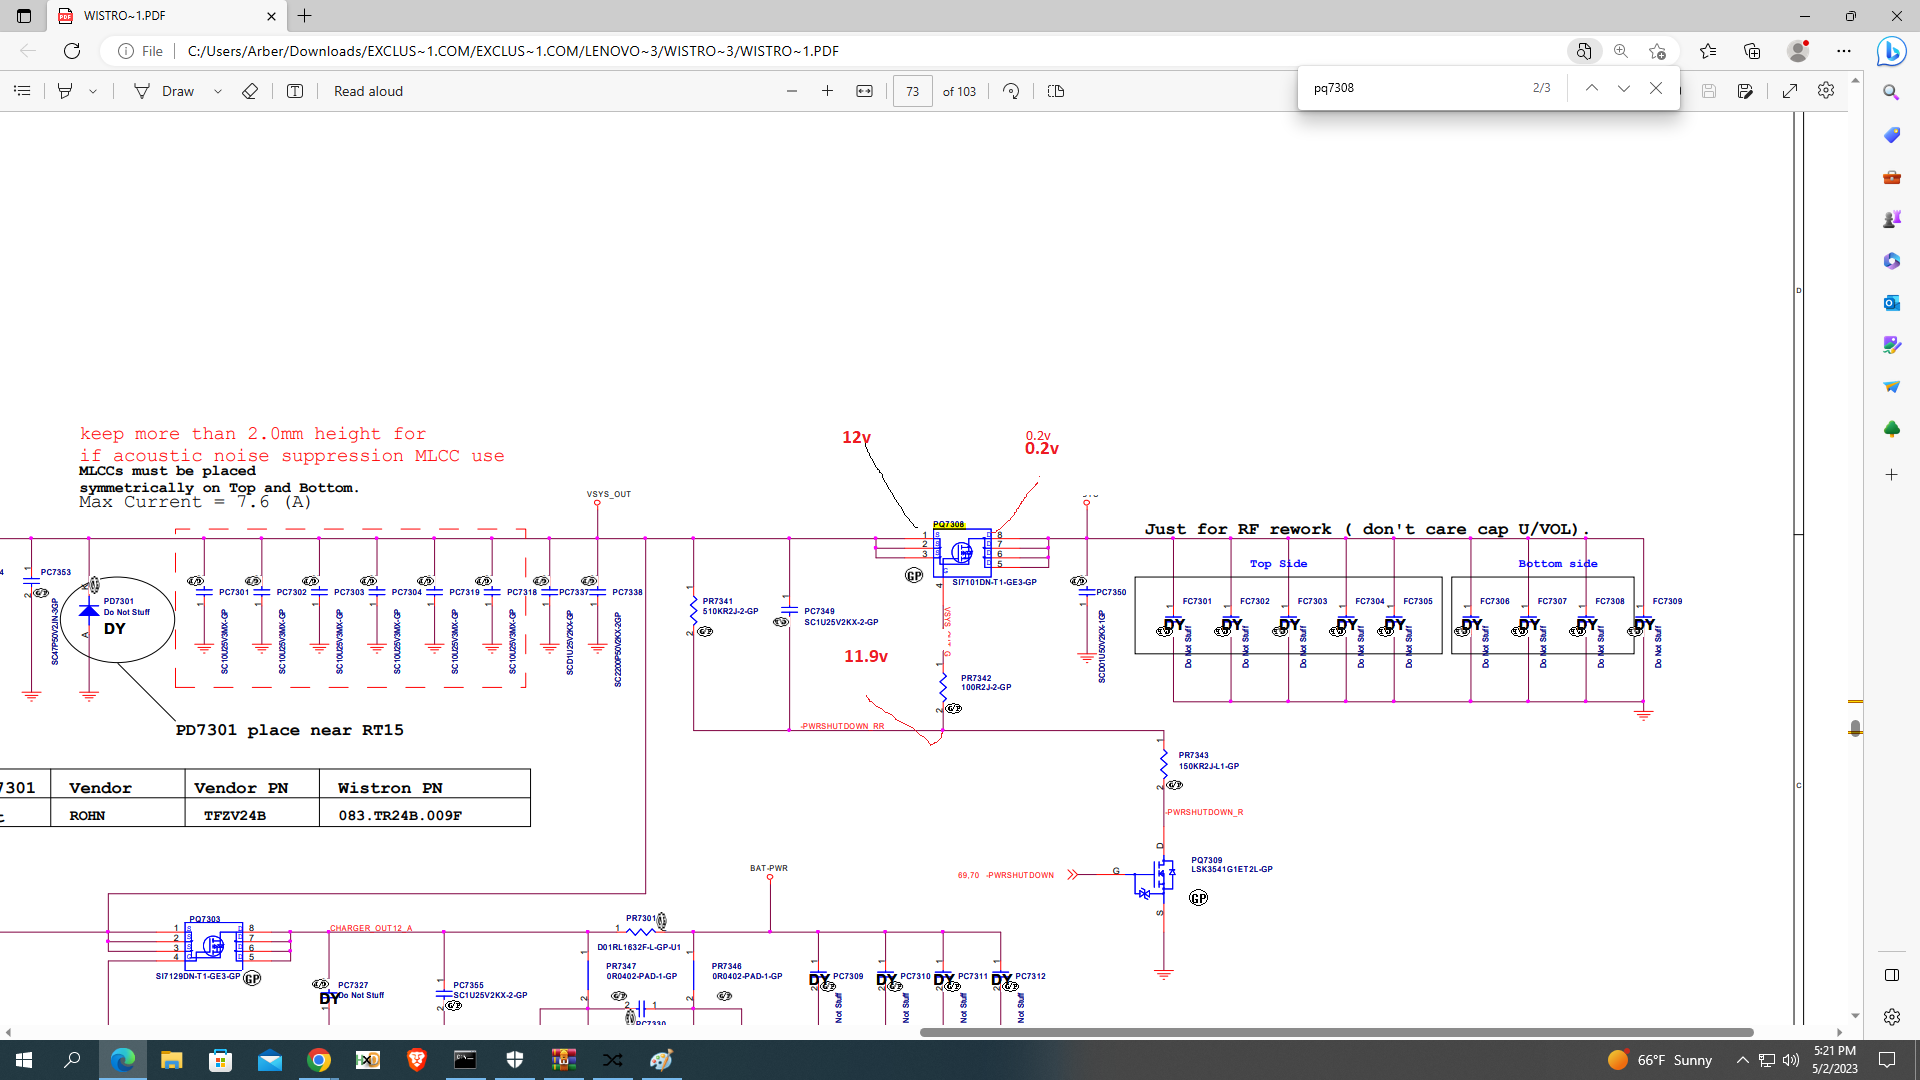Viewport: 1920px width, 1080px height.
Task: Launch Google Chrome from taskbar
Action: [318, 1060]
